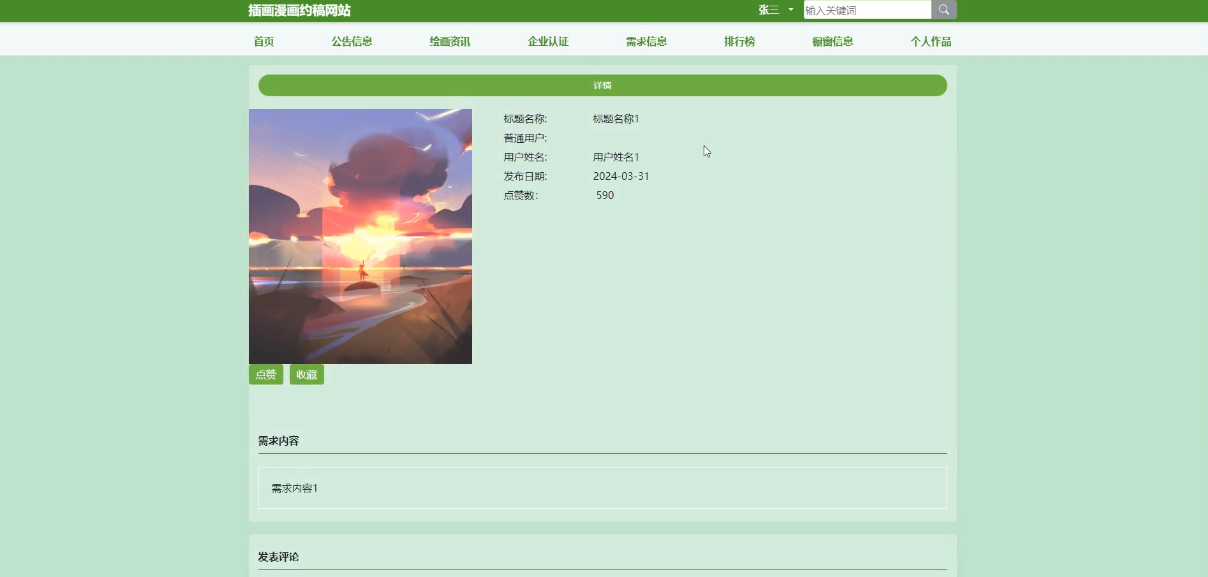Select the 标题名称1 value text

pos(616,119)
